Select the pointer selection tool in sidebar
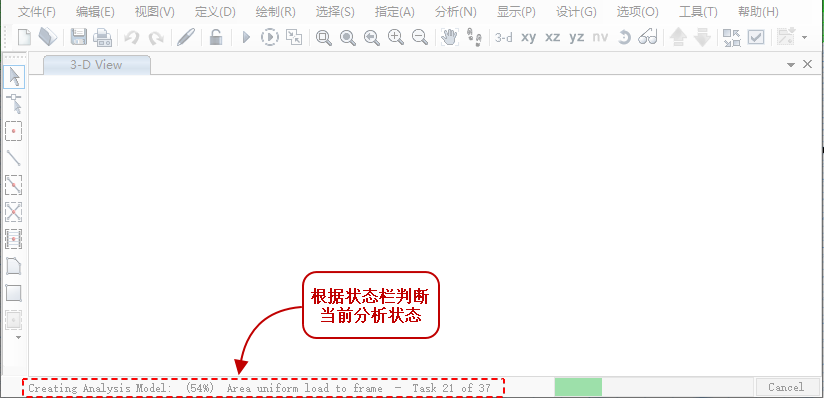824x398 pixels. click(x=14, y=77)
